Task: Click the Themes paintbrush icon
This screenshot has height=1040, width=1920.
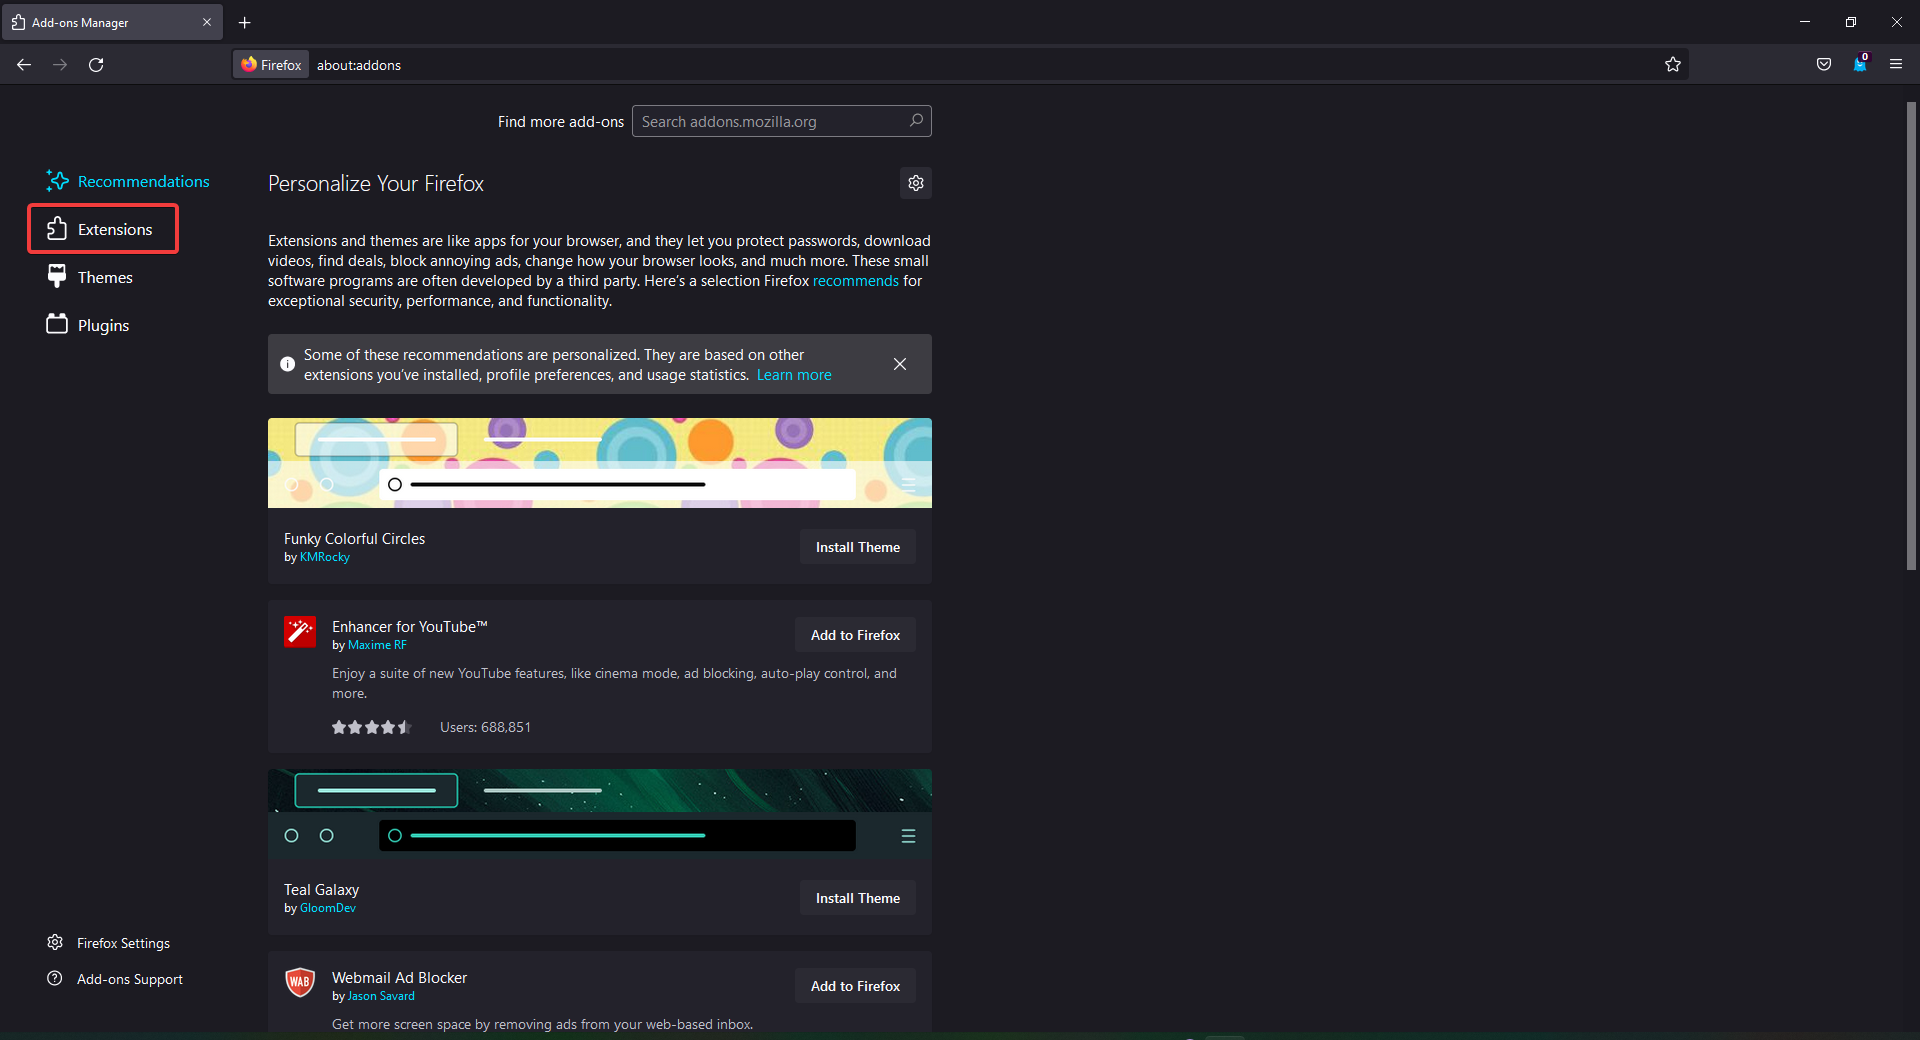Action: tap(57, 276)
